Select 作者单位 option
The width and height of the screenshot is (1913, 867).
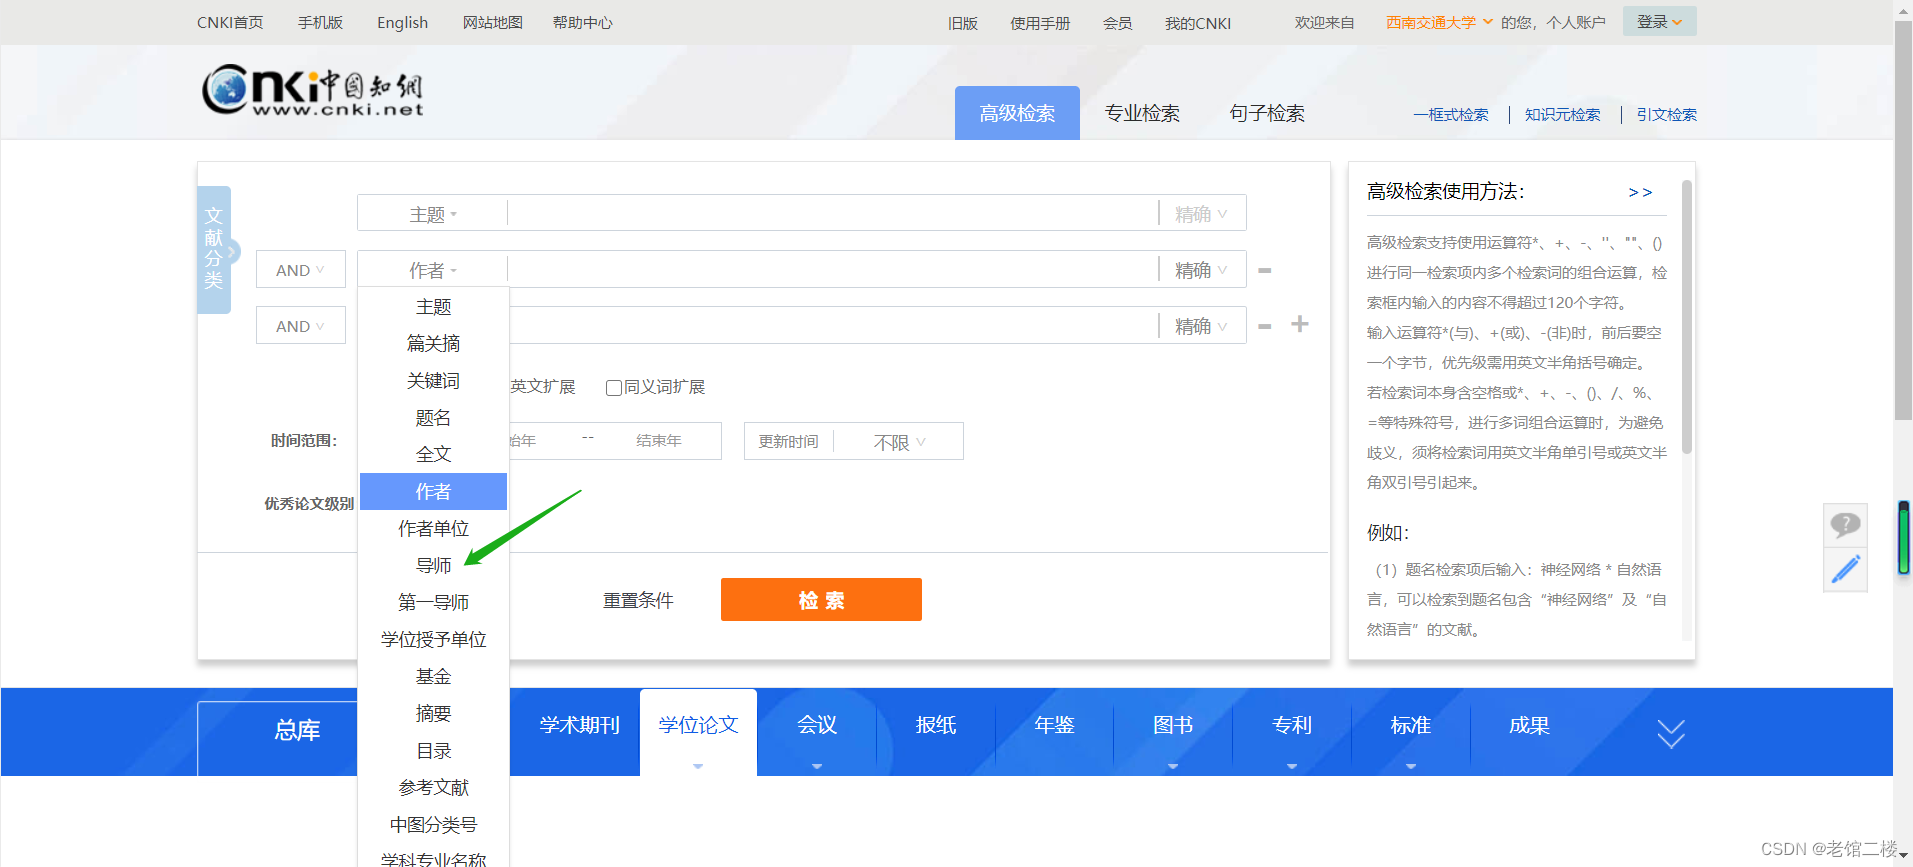coord(433,529)
